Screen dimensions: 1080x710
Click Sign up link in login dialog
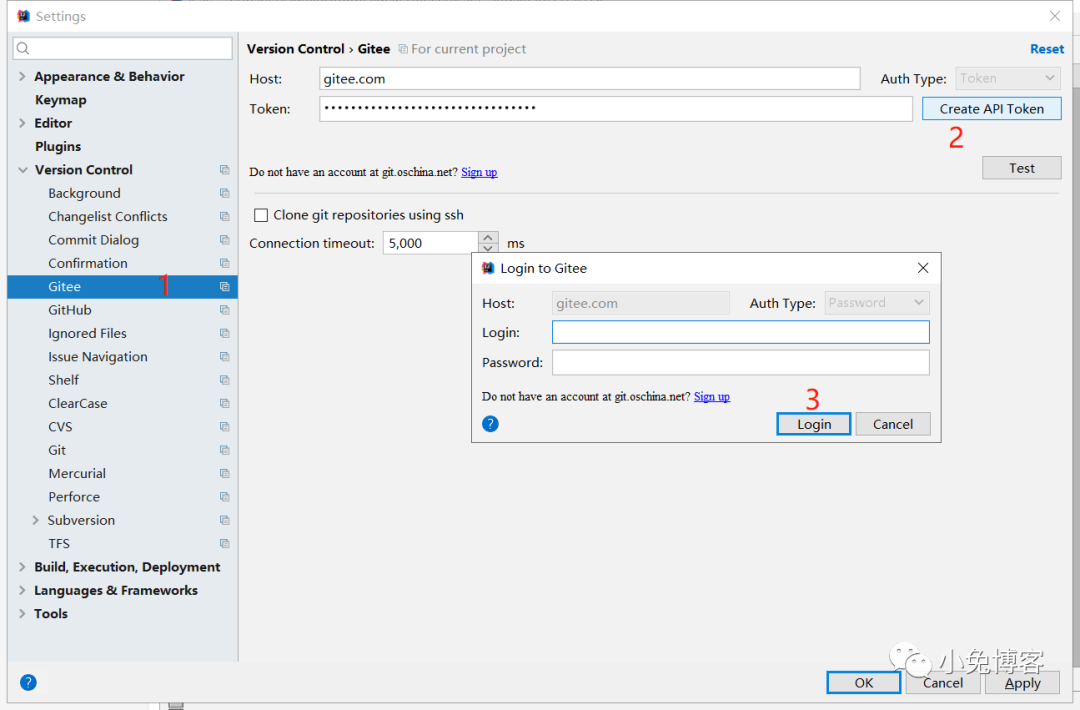pos(712,397)
